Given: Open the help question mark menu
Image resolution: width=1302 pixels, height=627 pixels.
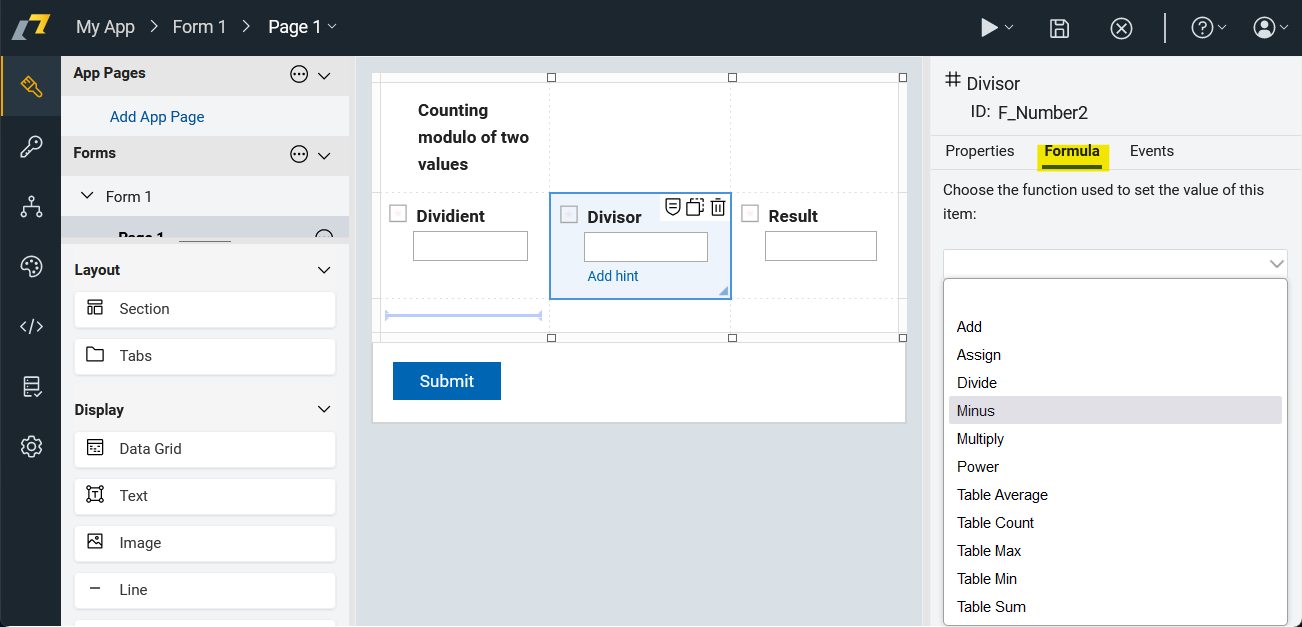Looking at the screenshot, I should pyautogui.click(x=1202, y=28).
